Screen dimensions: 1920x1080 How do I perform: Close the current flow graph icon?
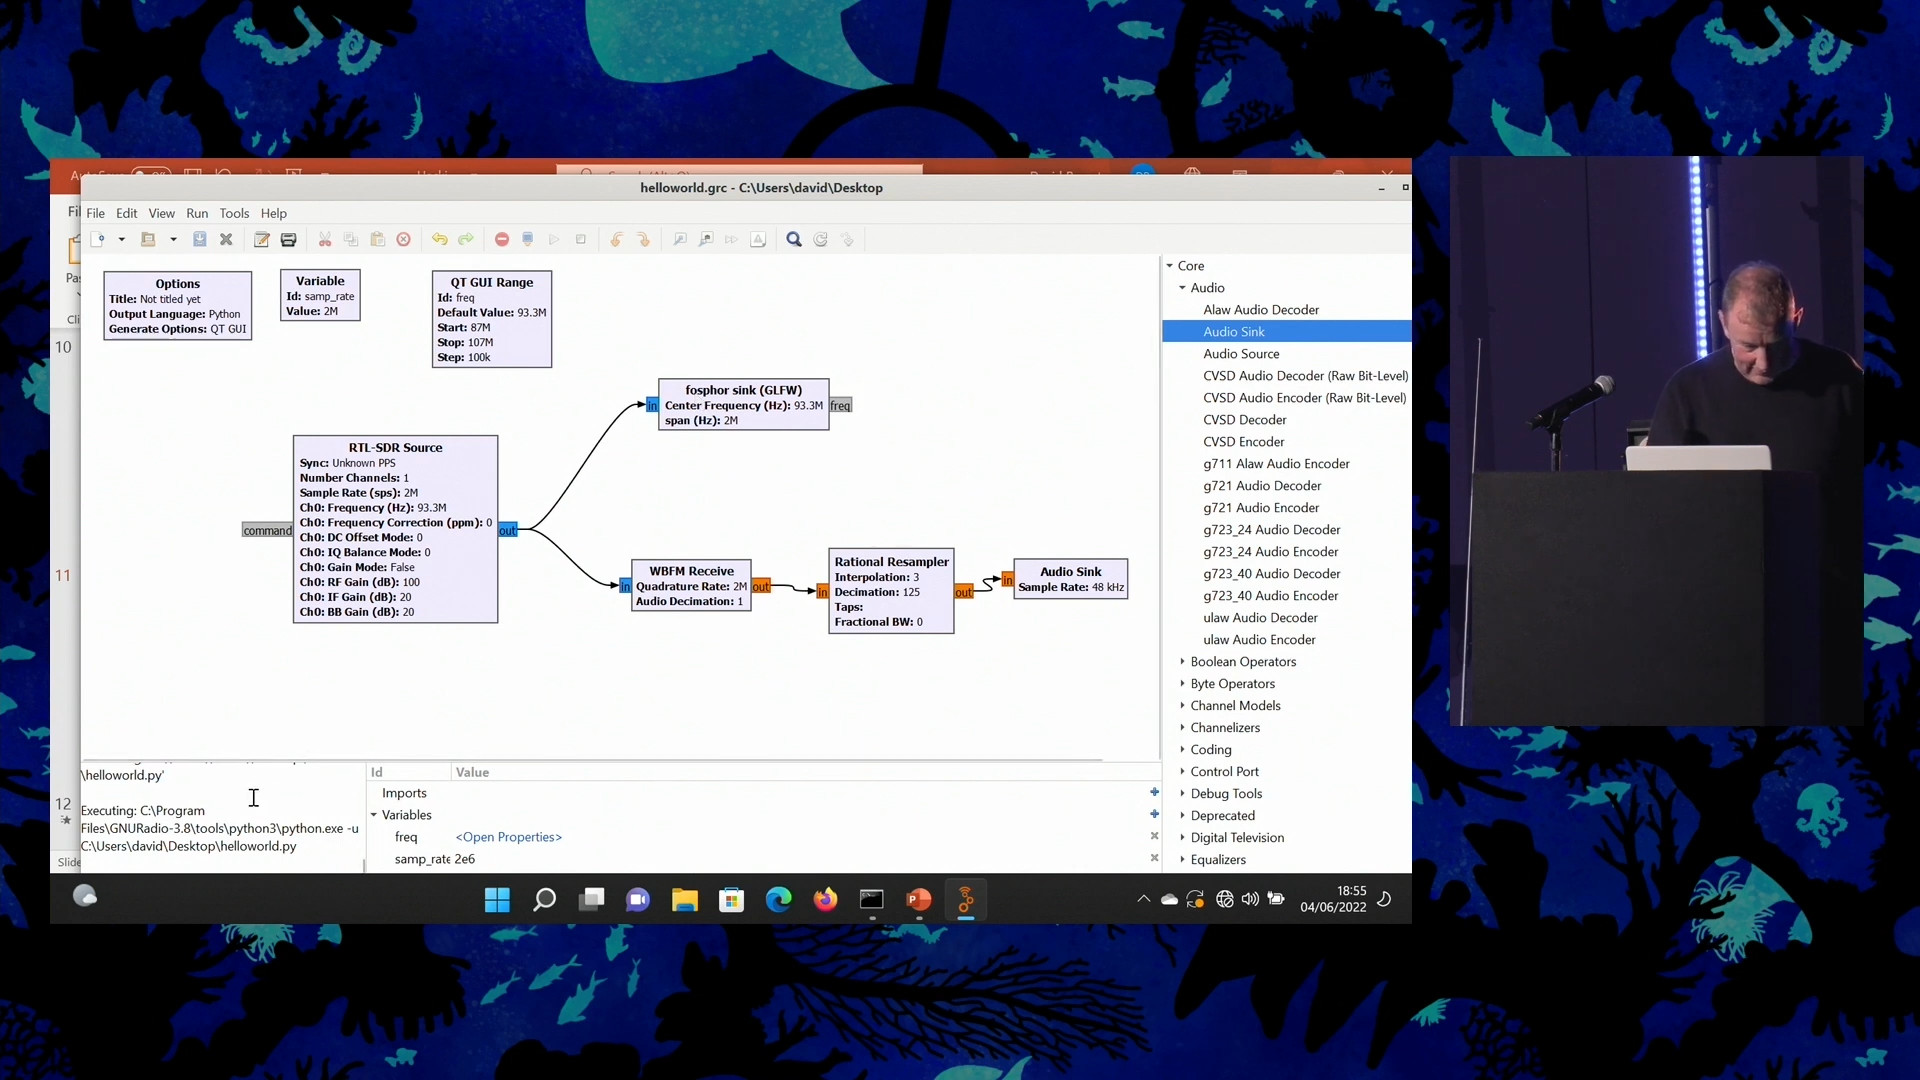coord(226,240)
